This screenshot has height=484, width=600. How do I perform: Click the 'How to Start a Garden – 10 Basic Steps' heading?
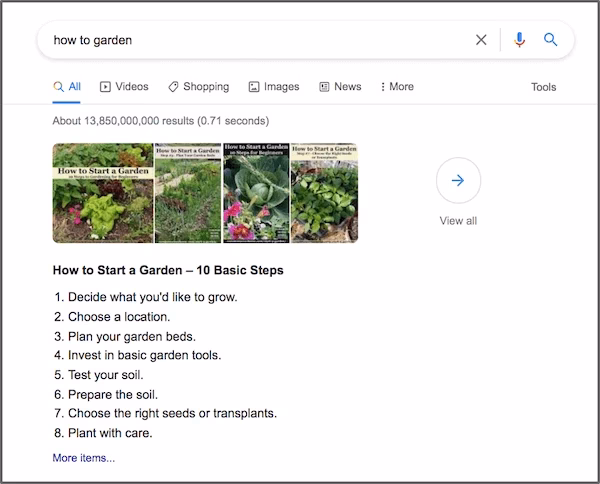coord(168,271)
